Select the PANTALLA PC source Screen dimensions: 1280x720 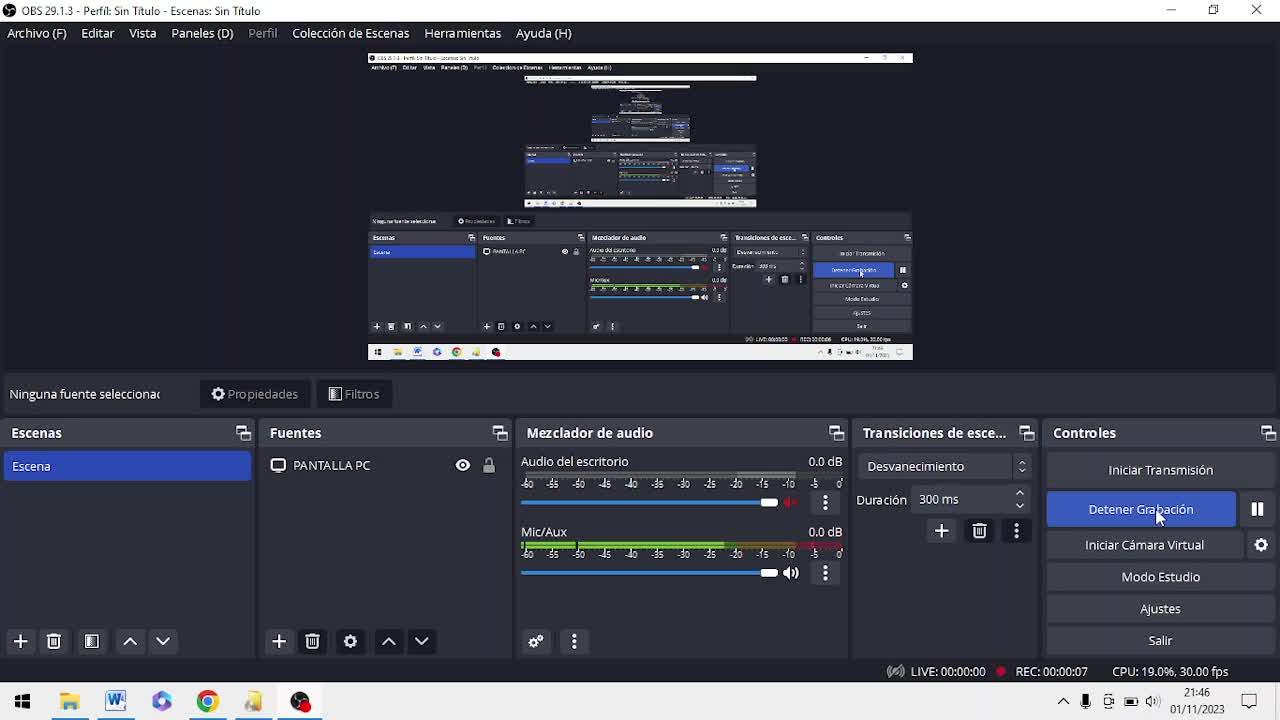[x=331, y=465]
